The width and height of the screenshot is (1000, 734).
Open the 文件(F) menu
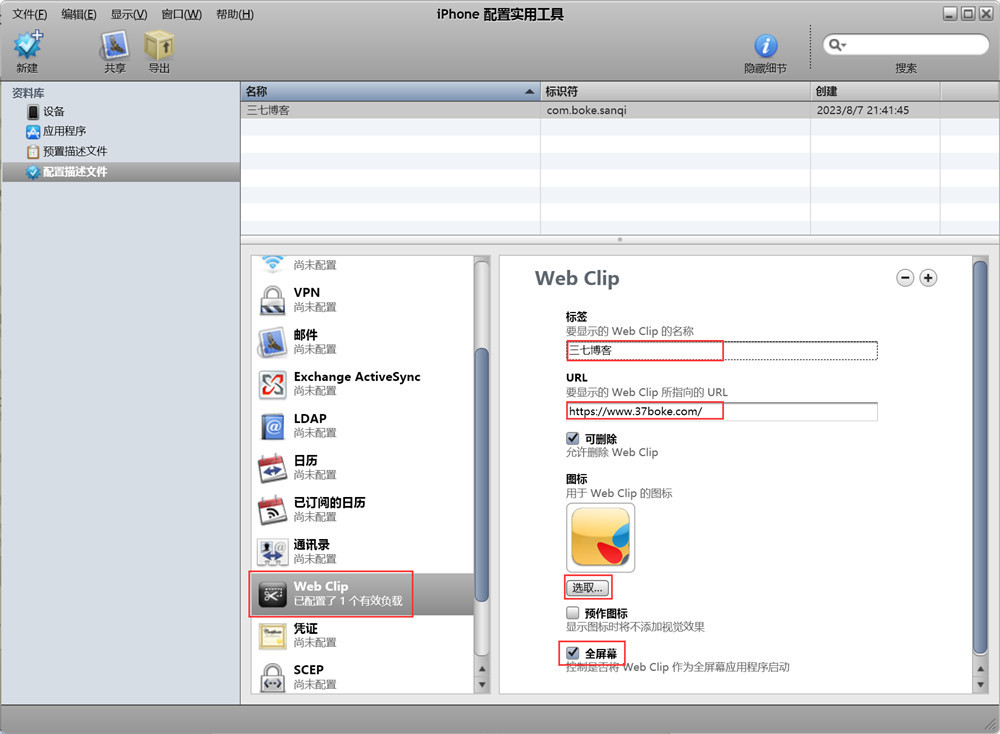point(29,14)
